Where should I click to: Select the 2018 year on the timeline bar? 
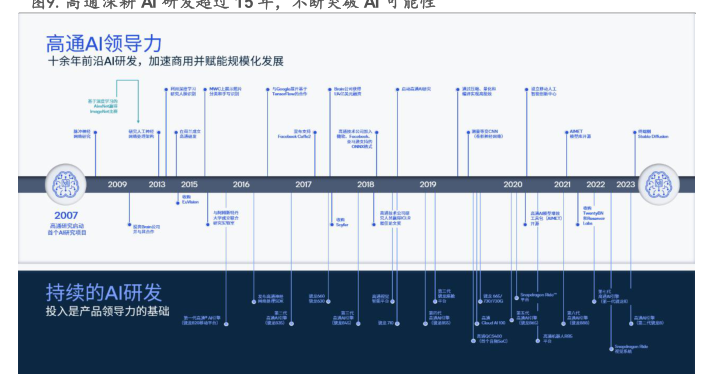coord(366,185)
